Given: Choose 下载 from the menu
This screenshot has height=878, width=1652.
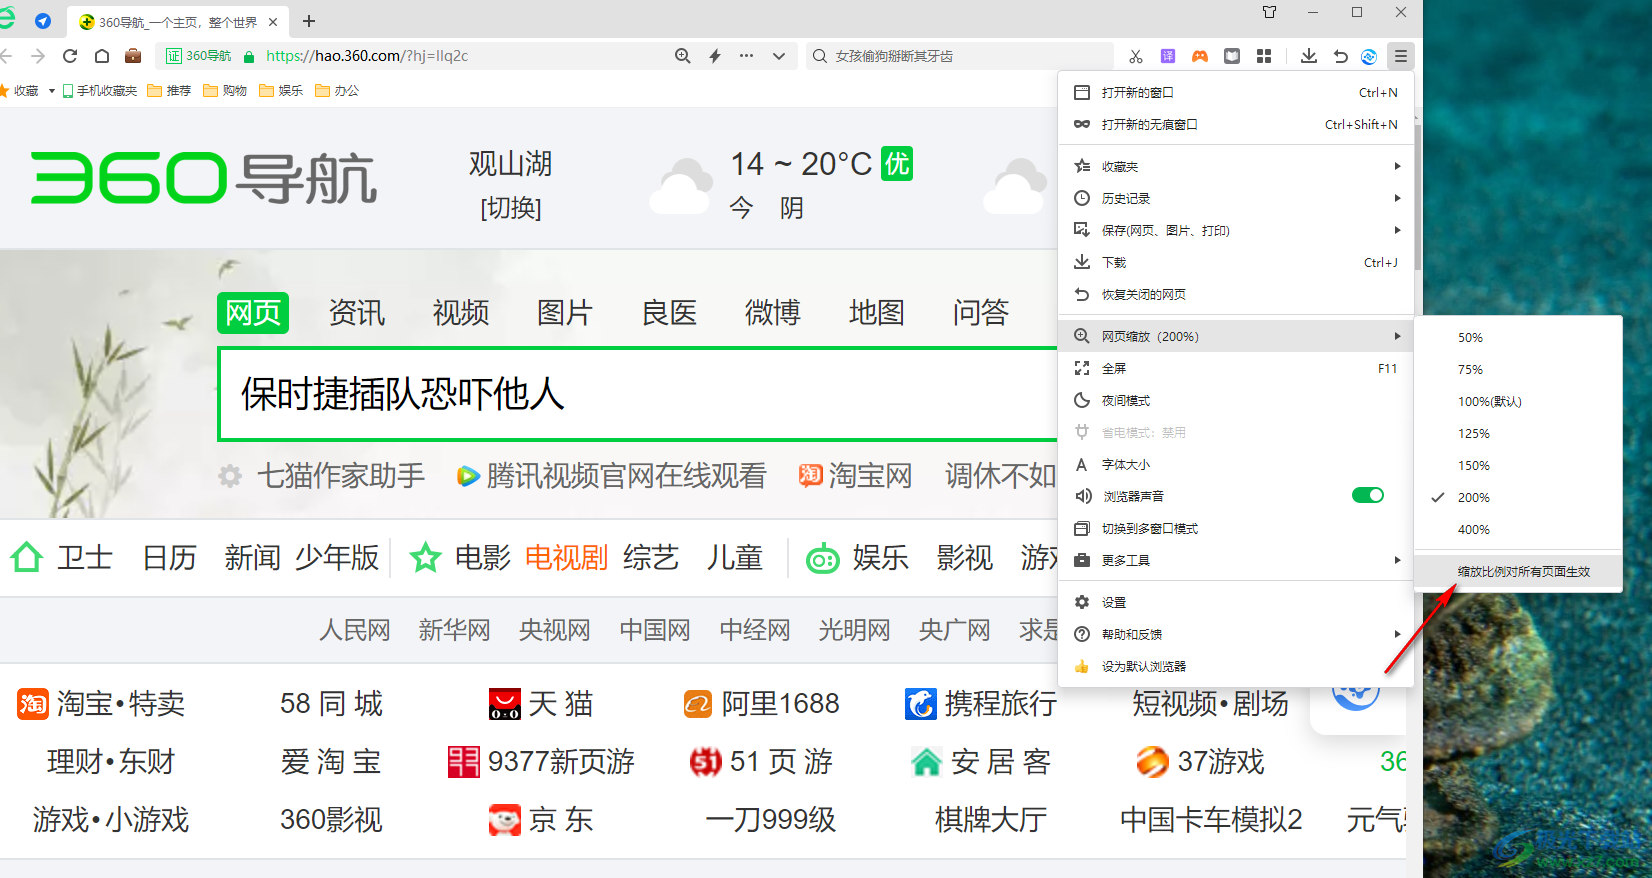Looking at the screenshot, I should [x=1235, y=263].
